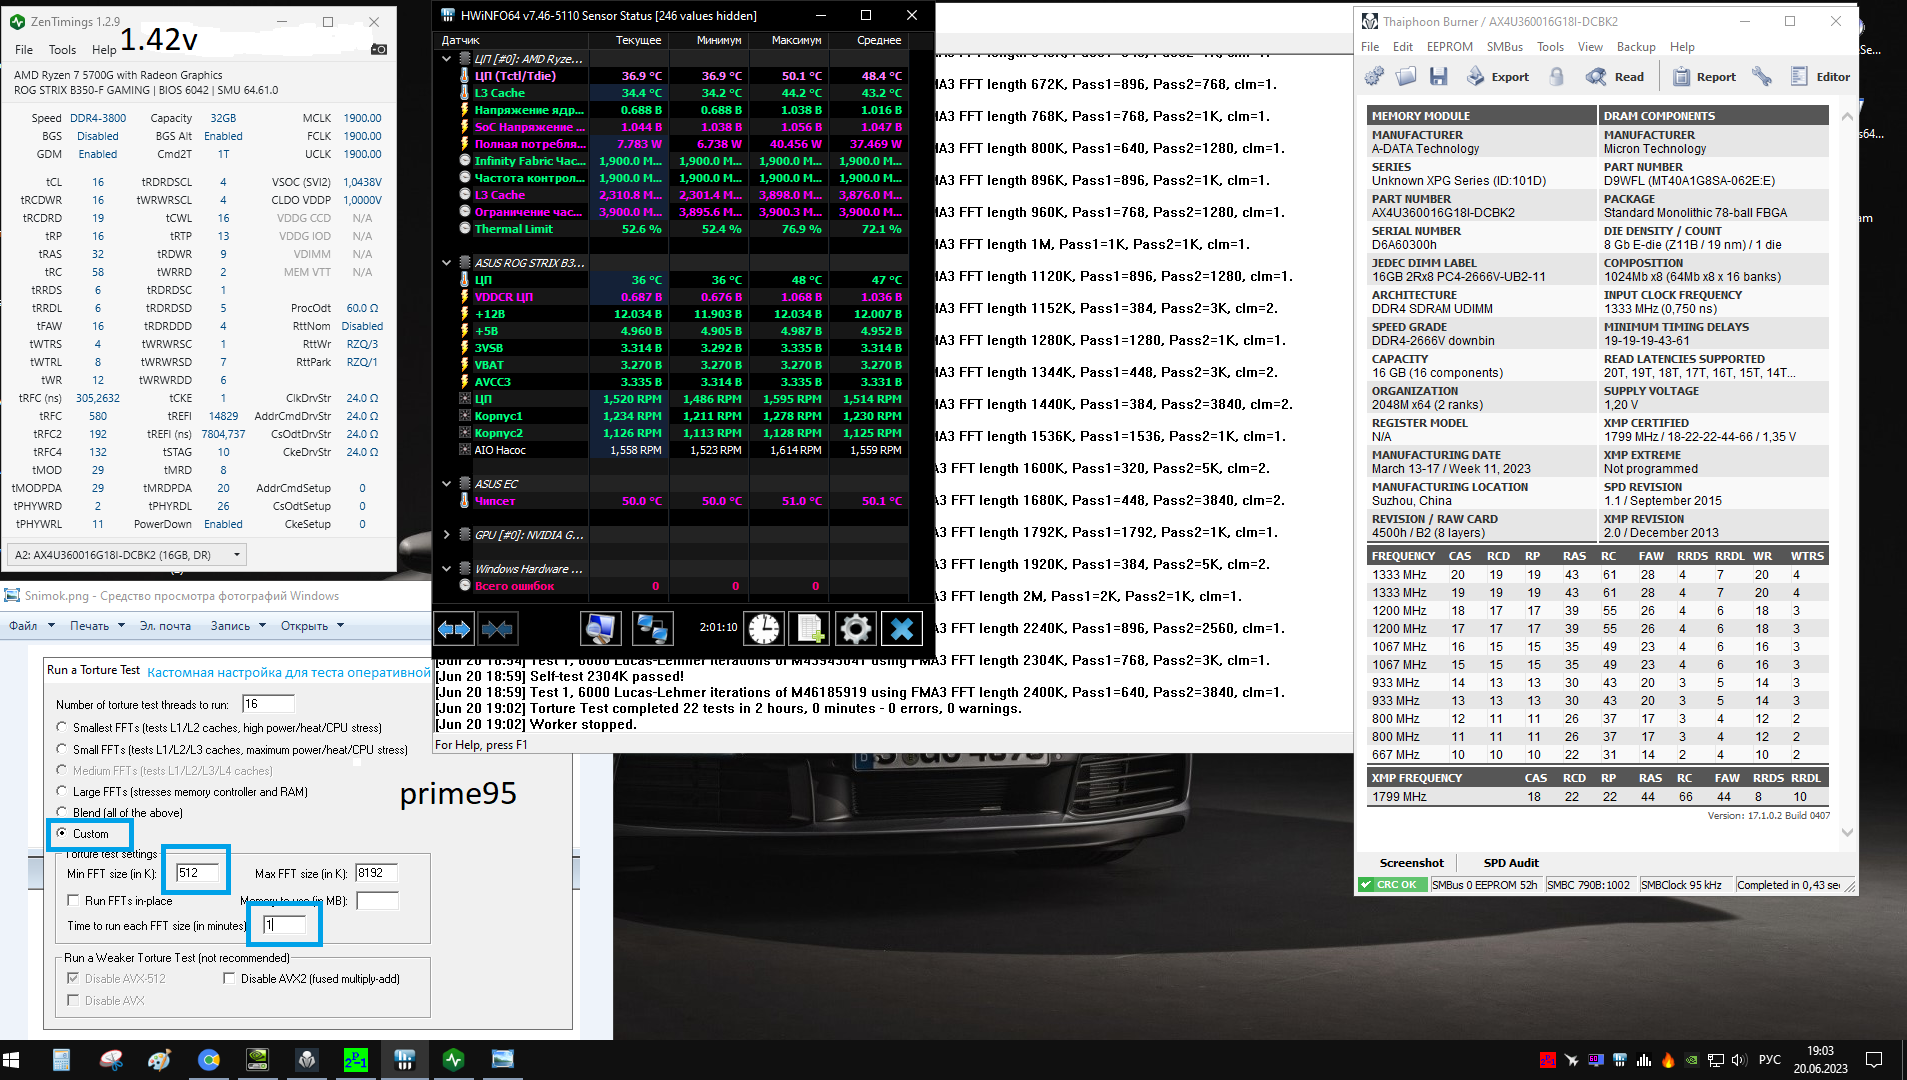Image resolution: width=1907 pixels, height=1080 pixels.
Task: Click HWiNFO collapse columns arrows icon
Action: [x=497, y=628]
